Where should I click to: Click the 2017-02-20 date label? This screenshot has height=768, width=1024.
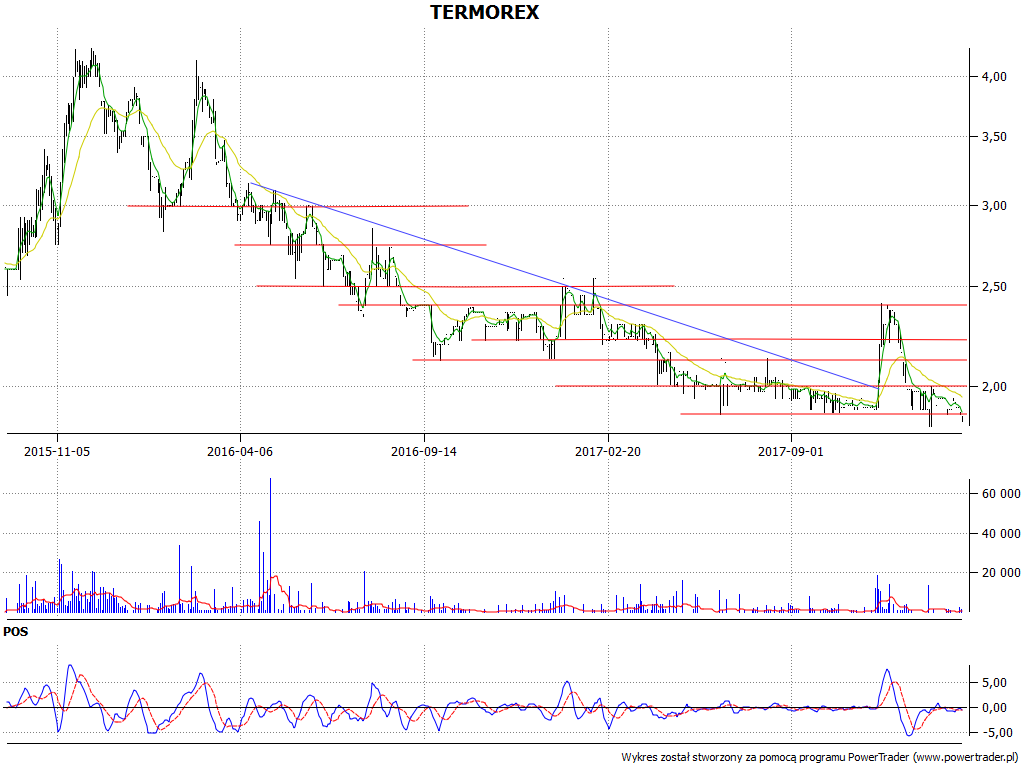click(x=608, y=451)
